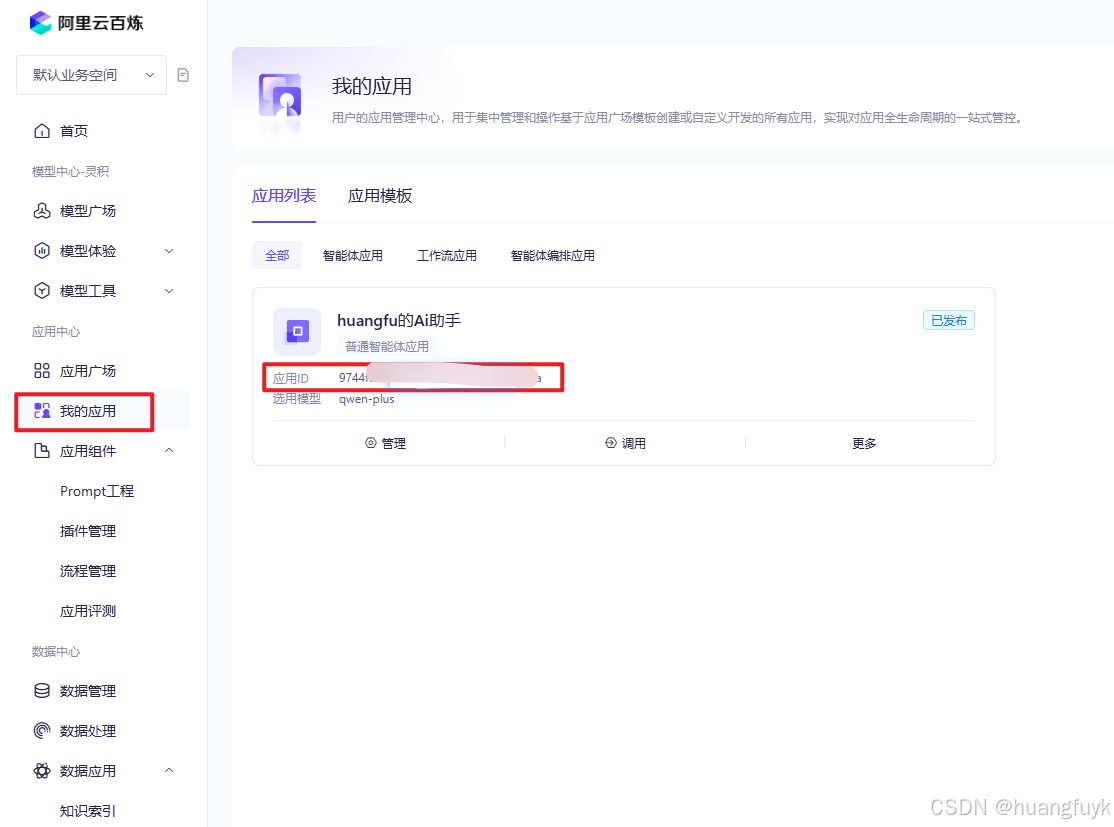This screenshot has height=827, width=1114.
Task: Collapse the 数据应用 section chevron
Action: tap(169, 770)
